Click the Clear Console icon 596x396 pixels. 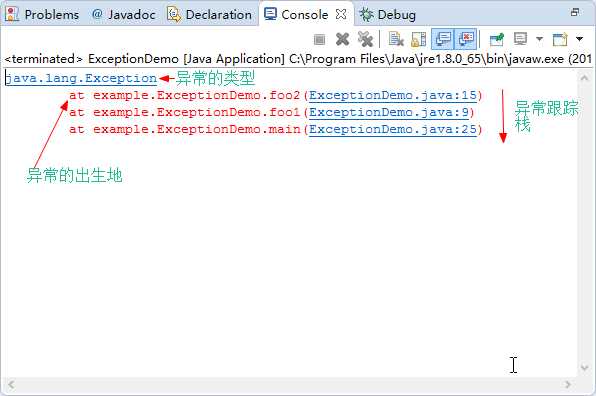[396, 39]
